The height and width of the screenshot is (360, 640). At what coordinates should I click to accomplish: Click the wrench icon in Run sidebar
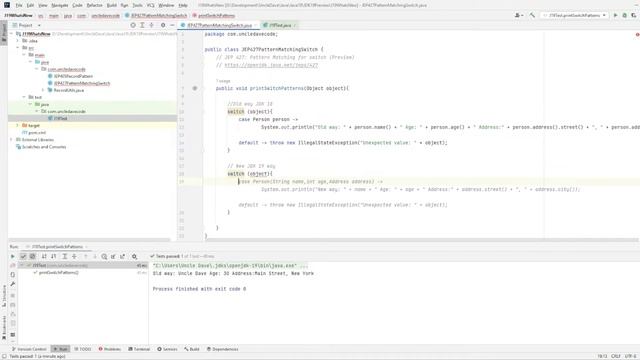coord(13,284)
